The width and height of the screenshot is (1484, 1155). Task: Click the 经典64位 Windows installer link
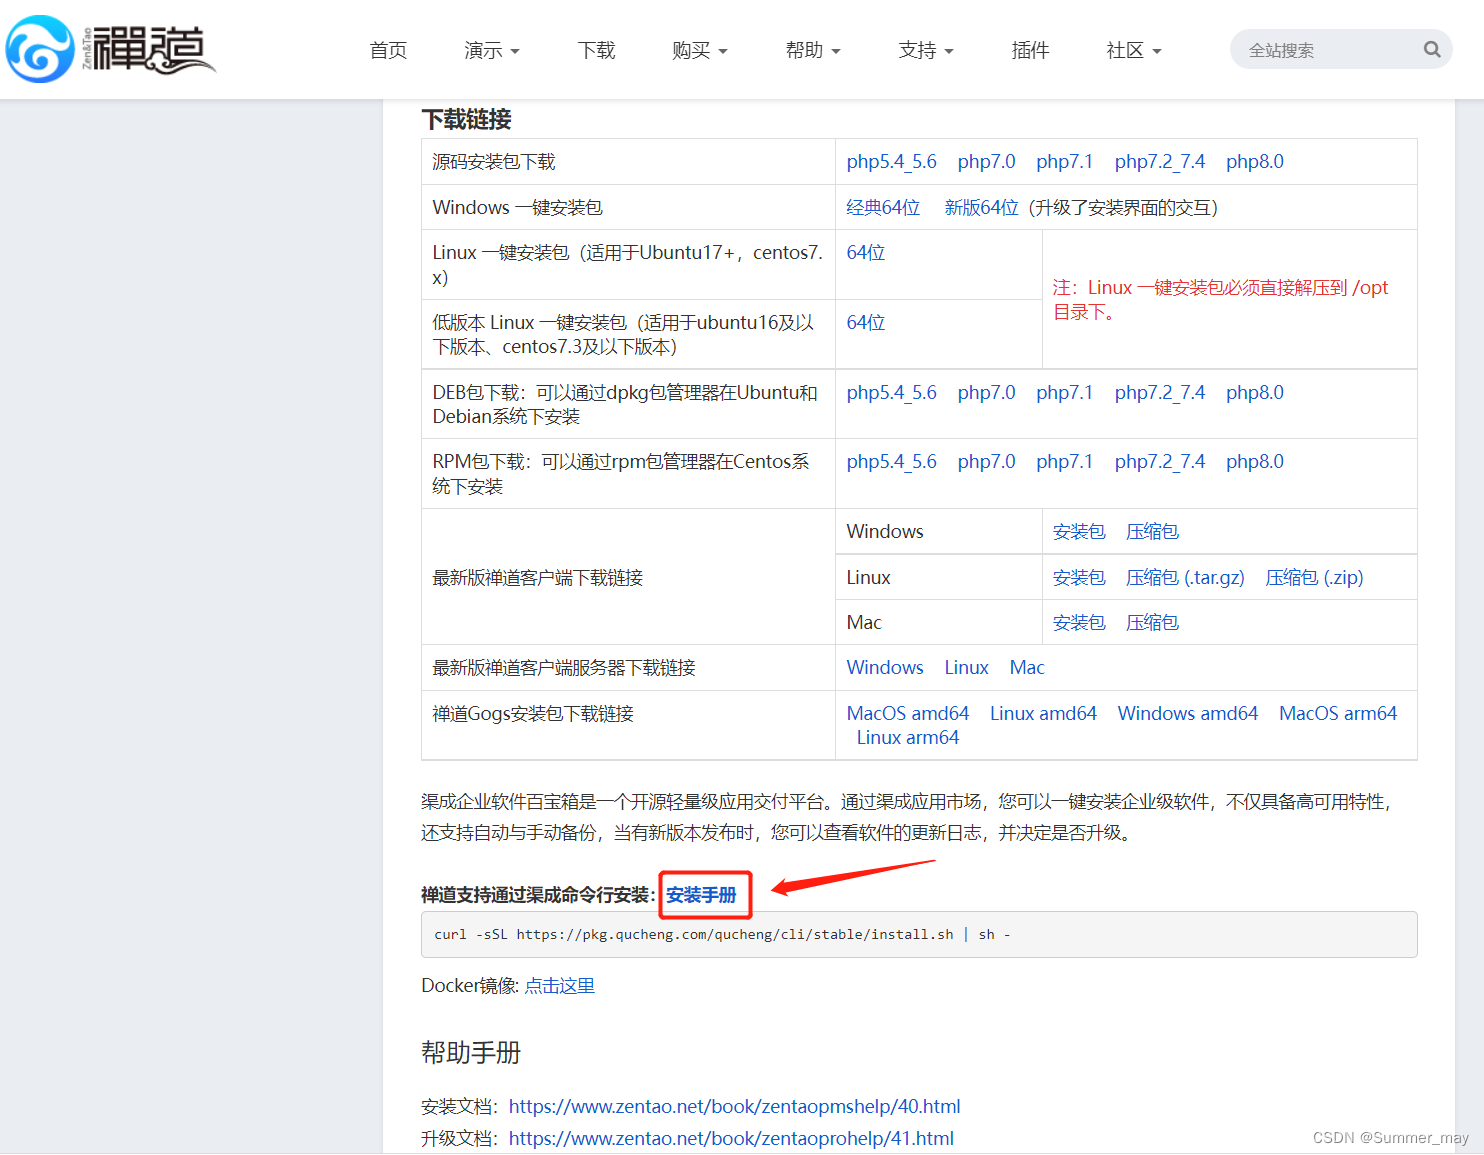(x=883, y=207)
